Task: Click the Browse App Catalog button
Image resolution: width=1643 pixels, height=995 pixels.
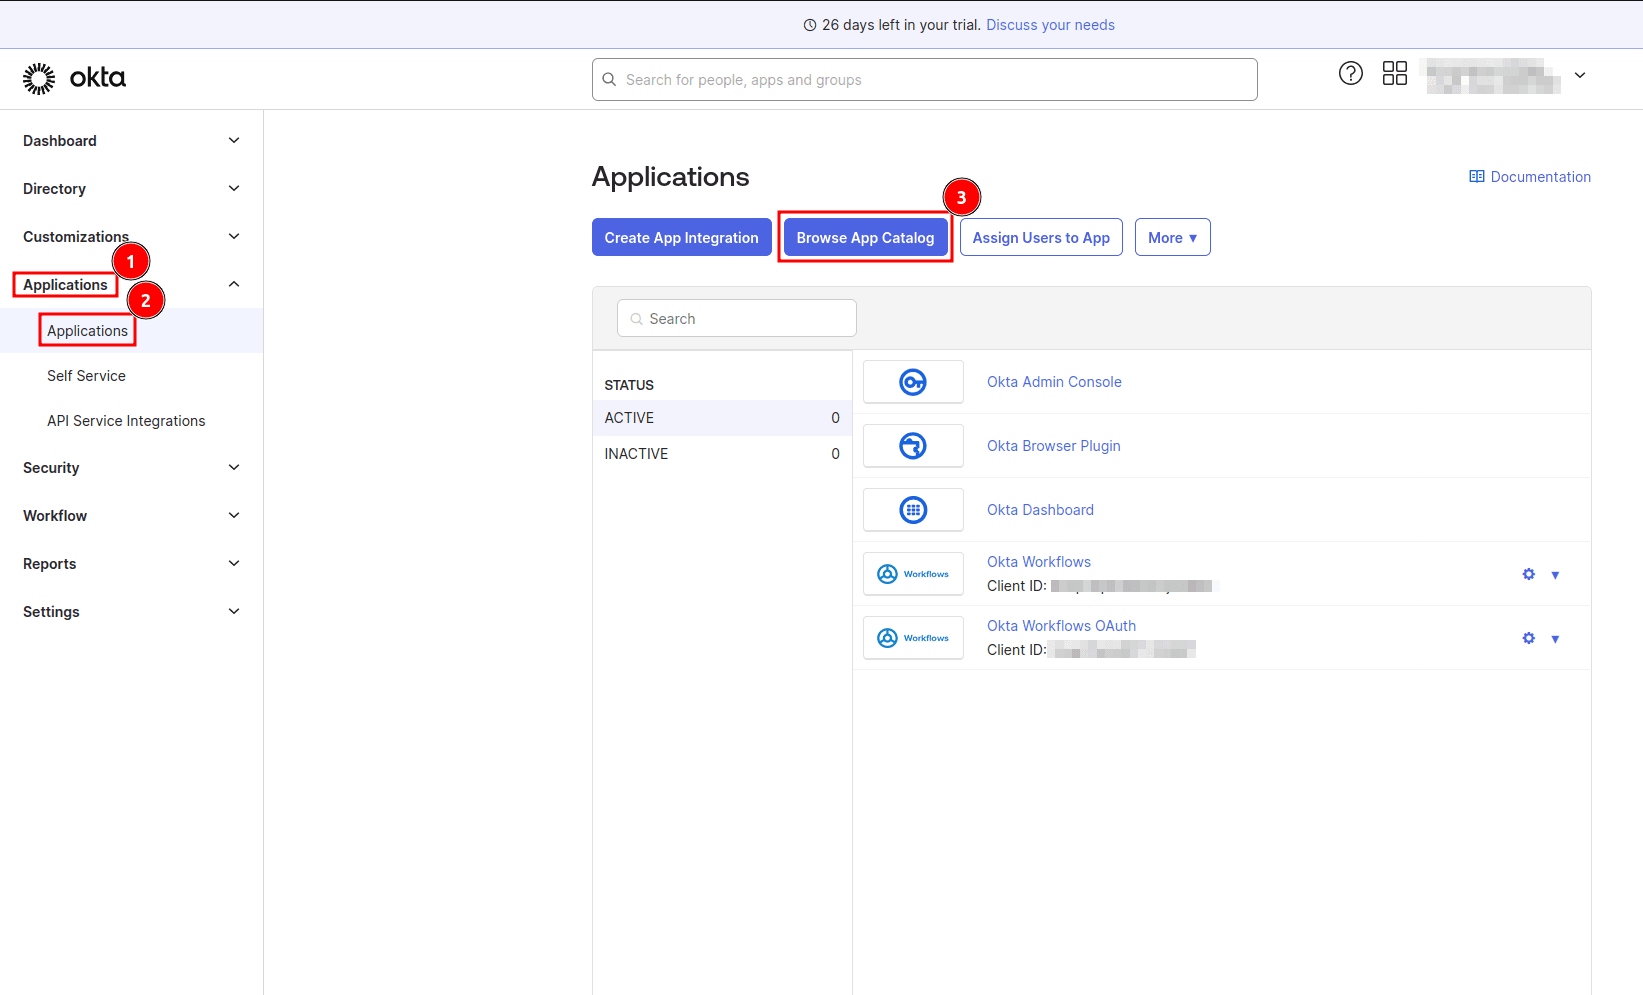Action: [864, 237]
